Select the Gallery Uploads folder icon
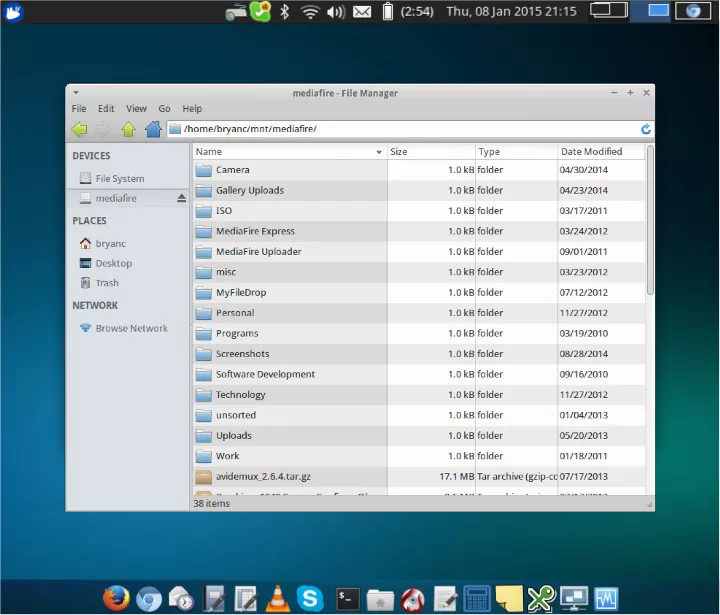 coord(203,191)
